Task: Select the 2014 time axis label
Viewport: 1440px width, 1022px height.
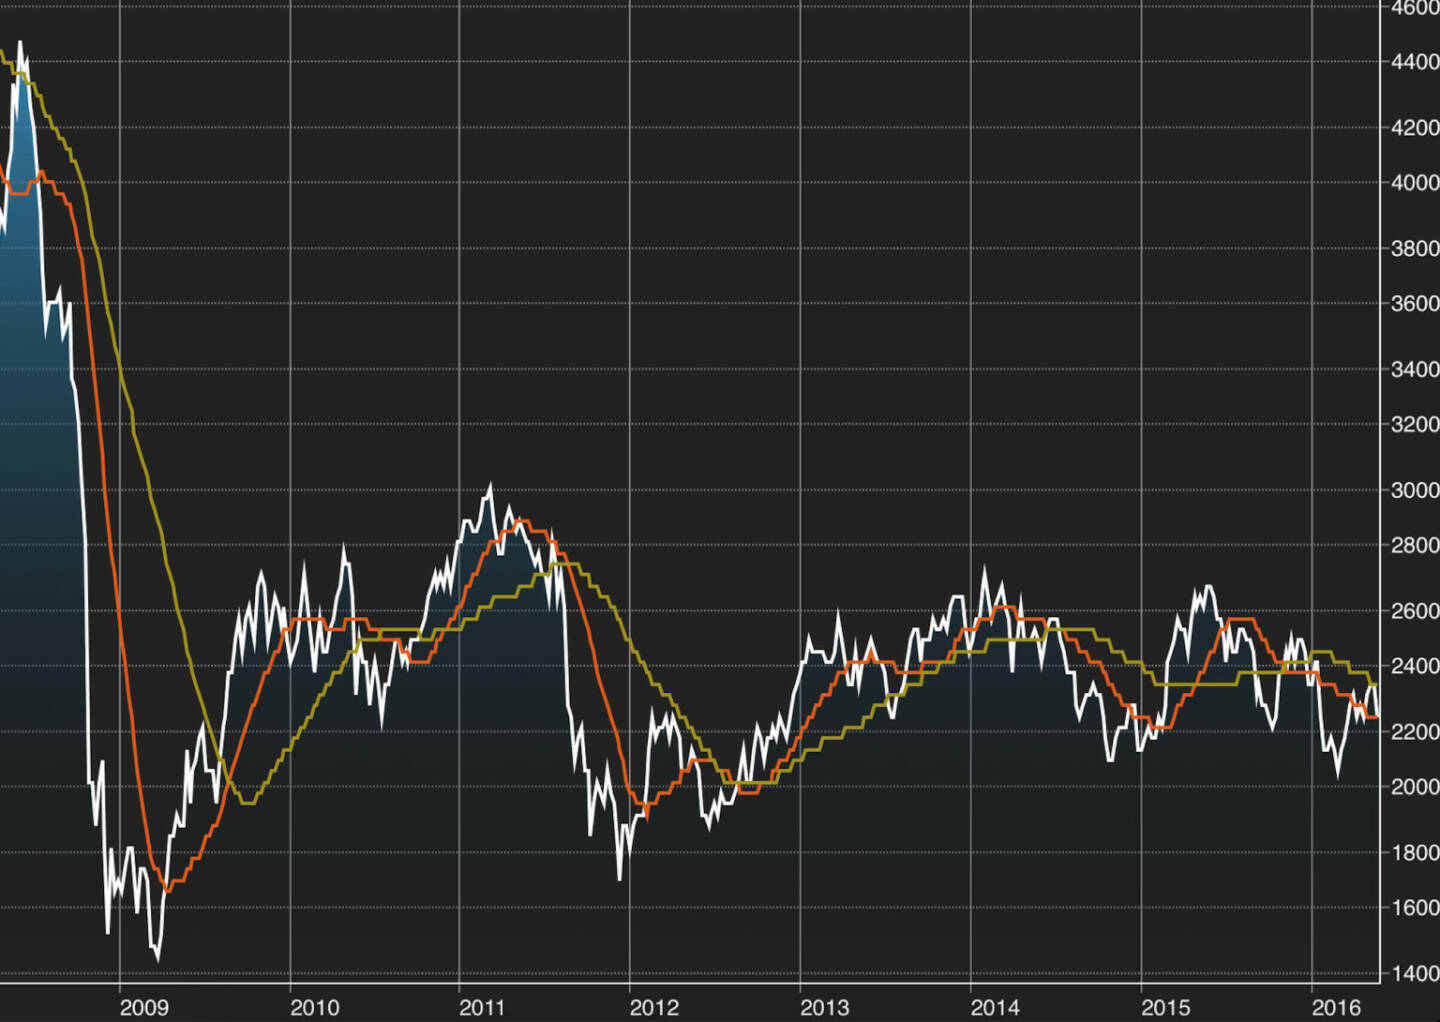Action: (x=994, y=1007)
